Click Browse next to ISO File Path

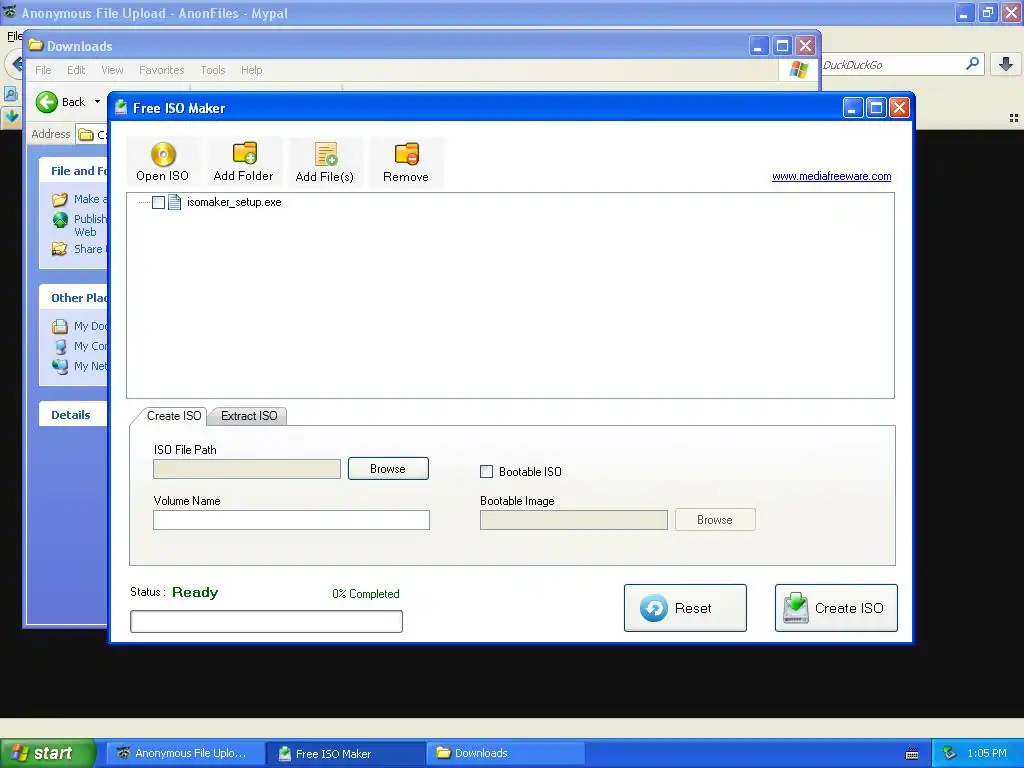[x=388, y=469]
